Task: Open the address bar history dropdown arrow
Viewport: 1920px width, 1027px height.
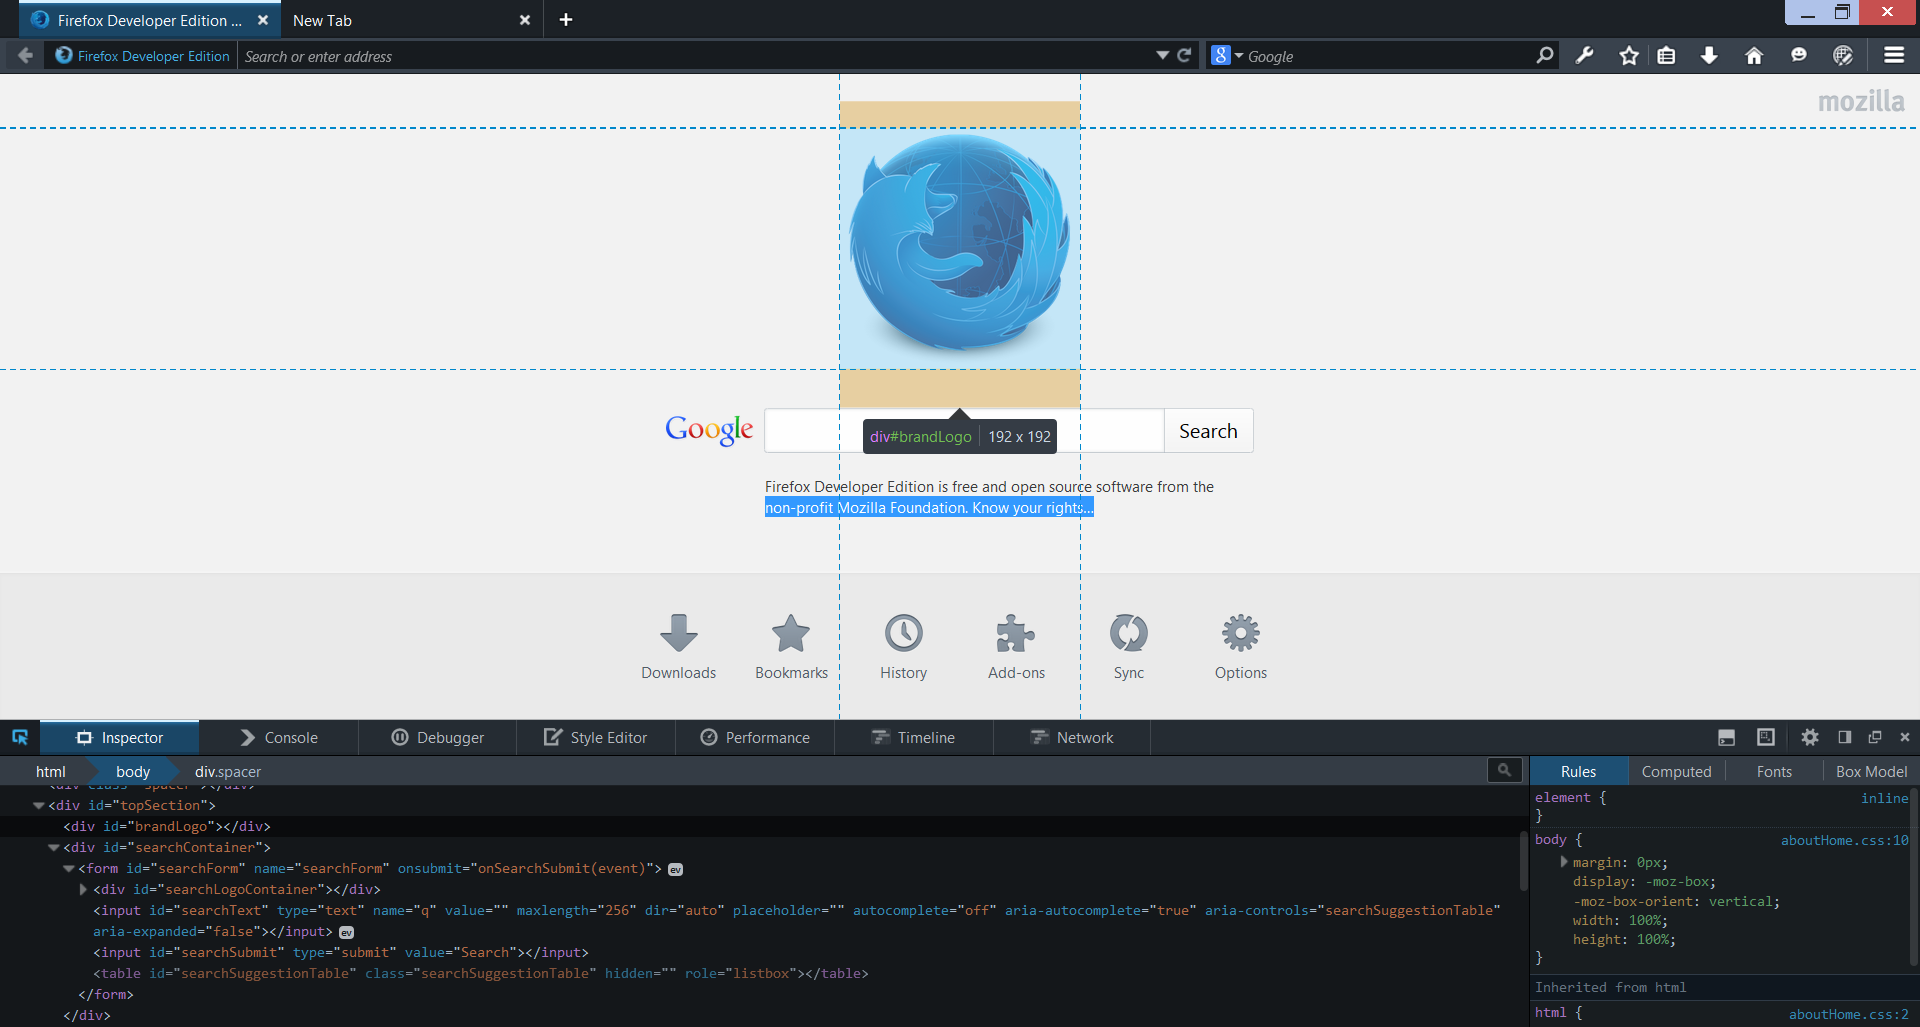Action: pos(1162,56)
